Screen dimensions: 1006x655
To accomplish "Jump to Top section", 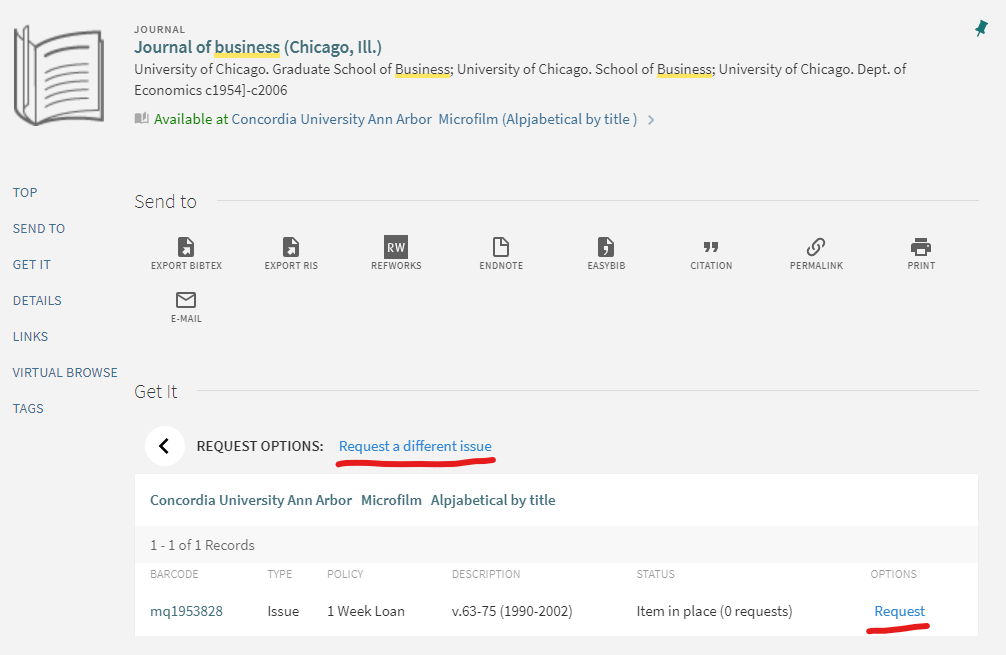I will (x=25, y=192).
